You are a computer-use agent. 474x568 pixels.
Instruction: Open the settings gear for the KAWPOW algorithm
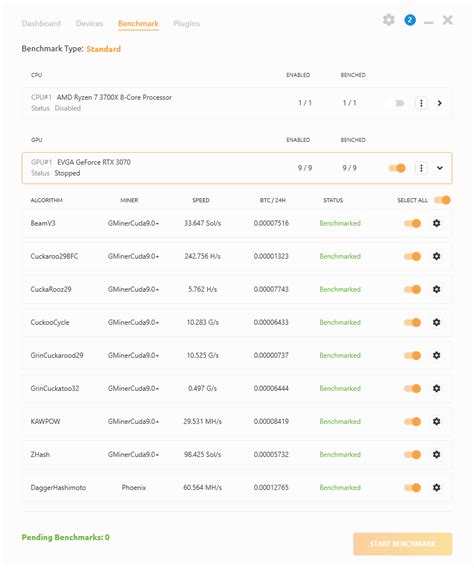click(x=437, y=421)
